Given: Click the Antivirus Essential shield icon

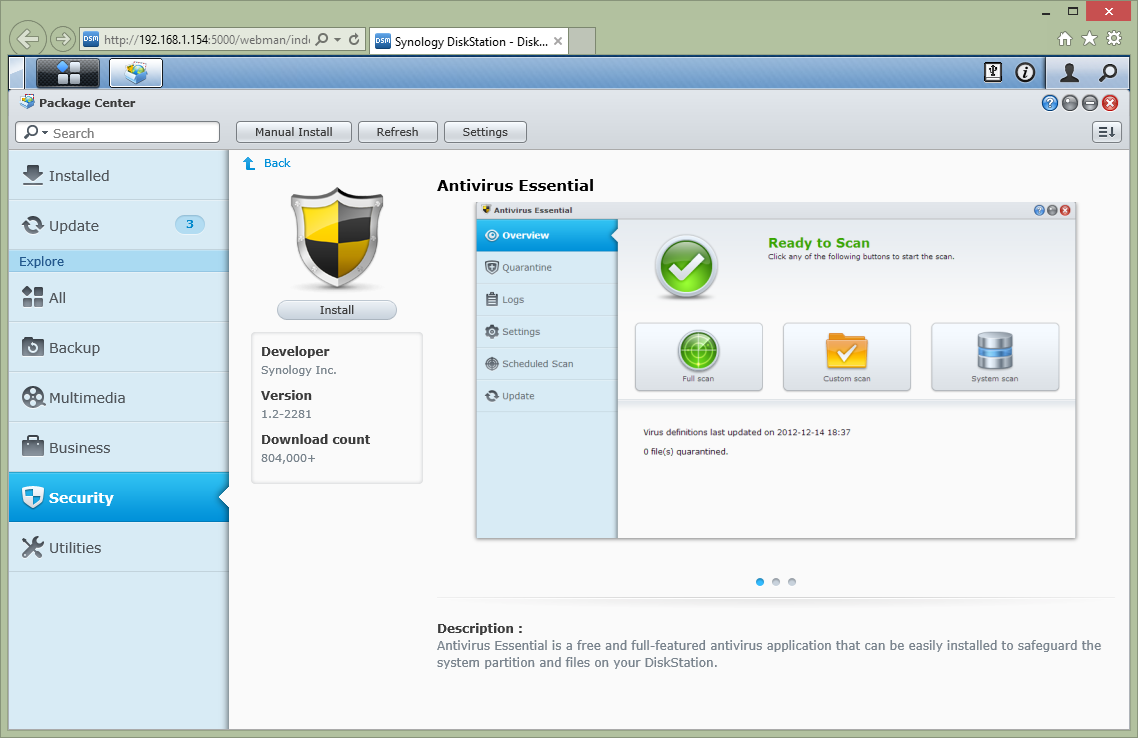Looking at the screenshot, I should pyautogui.click(x=337, y=238).
